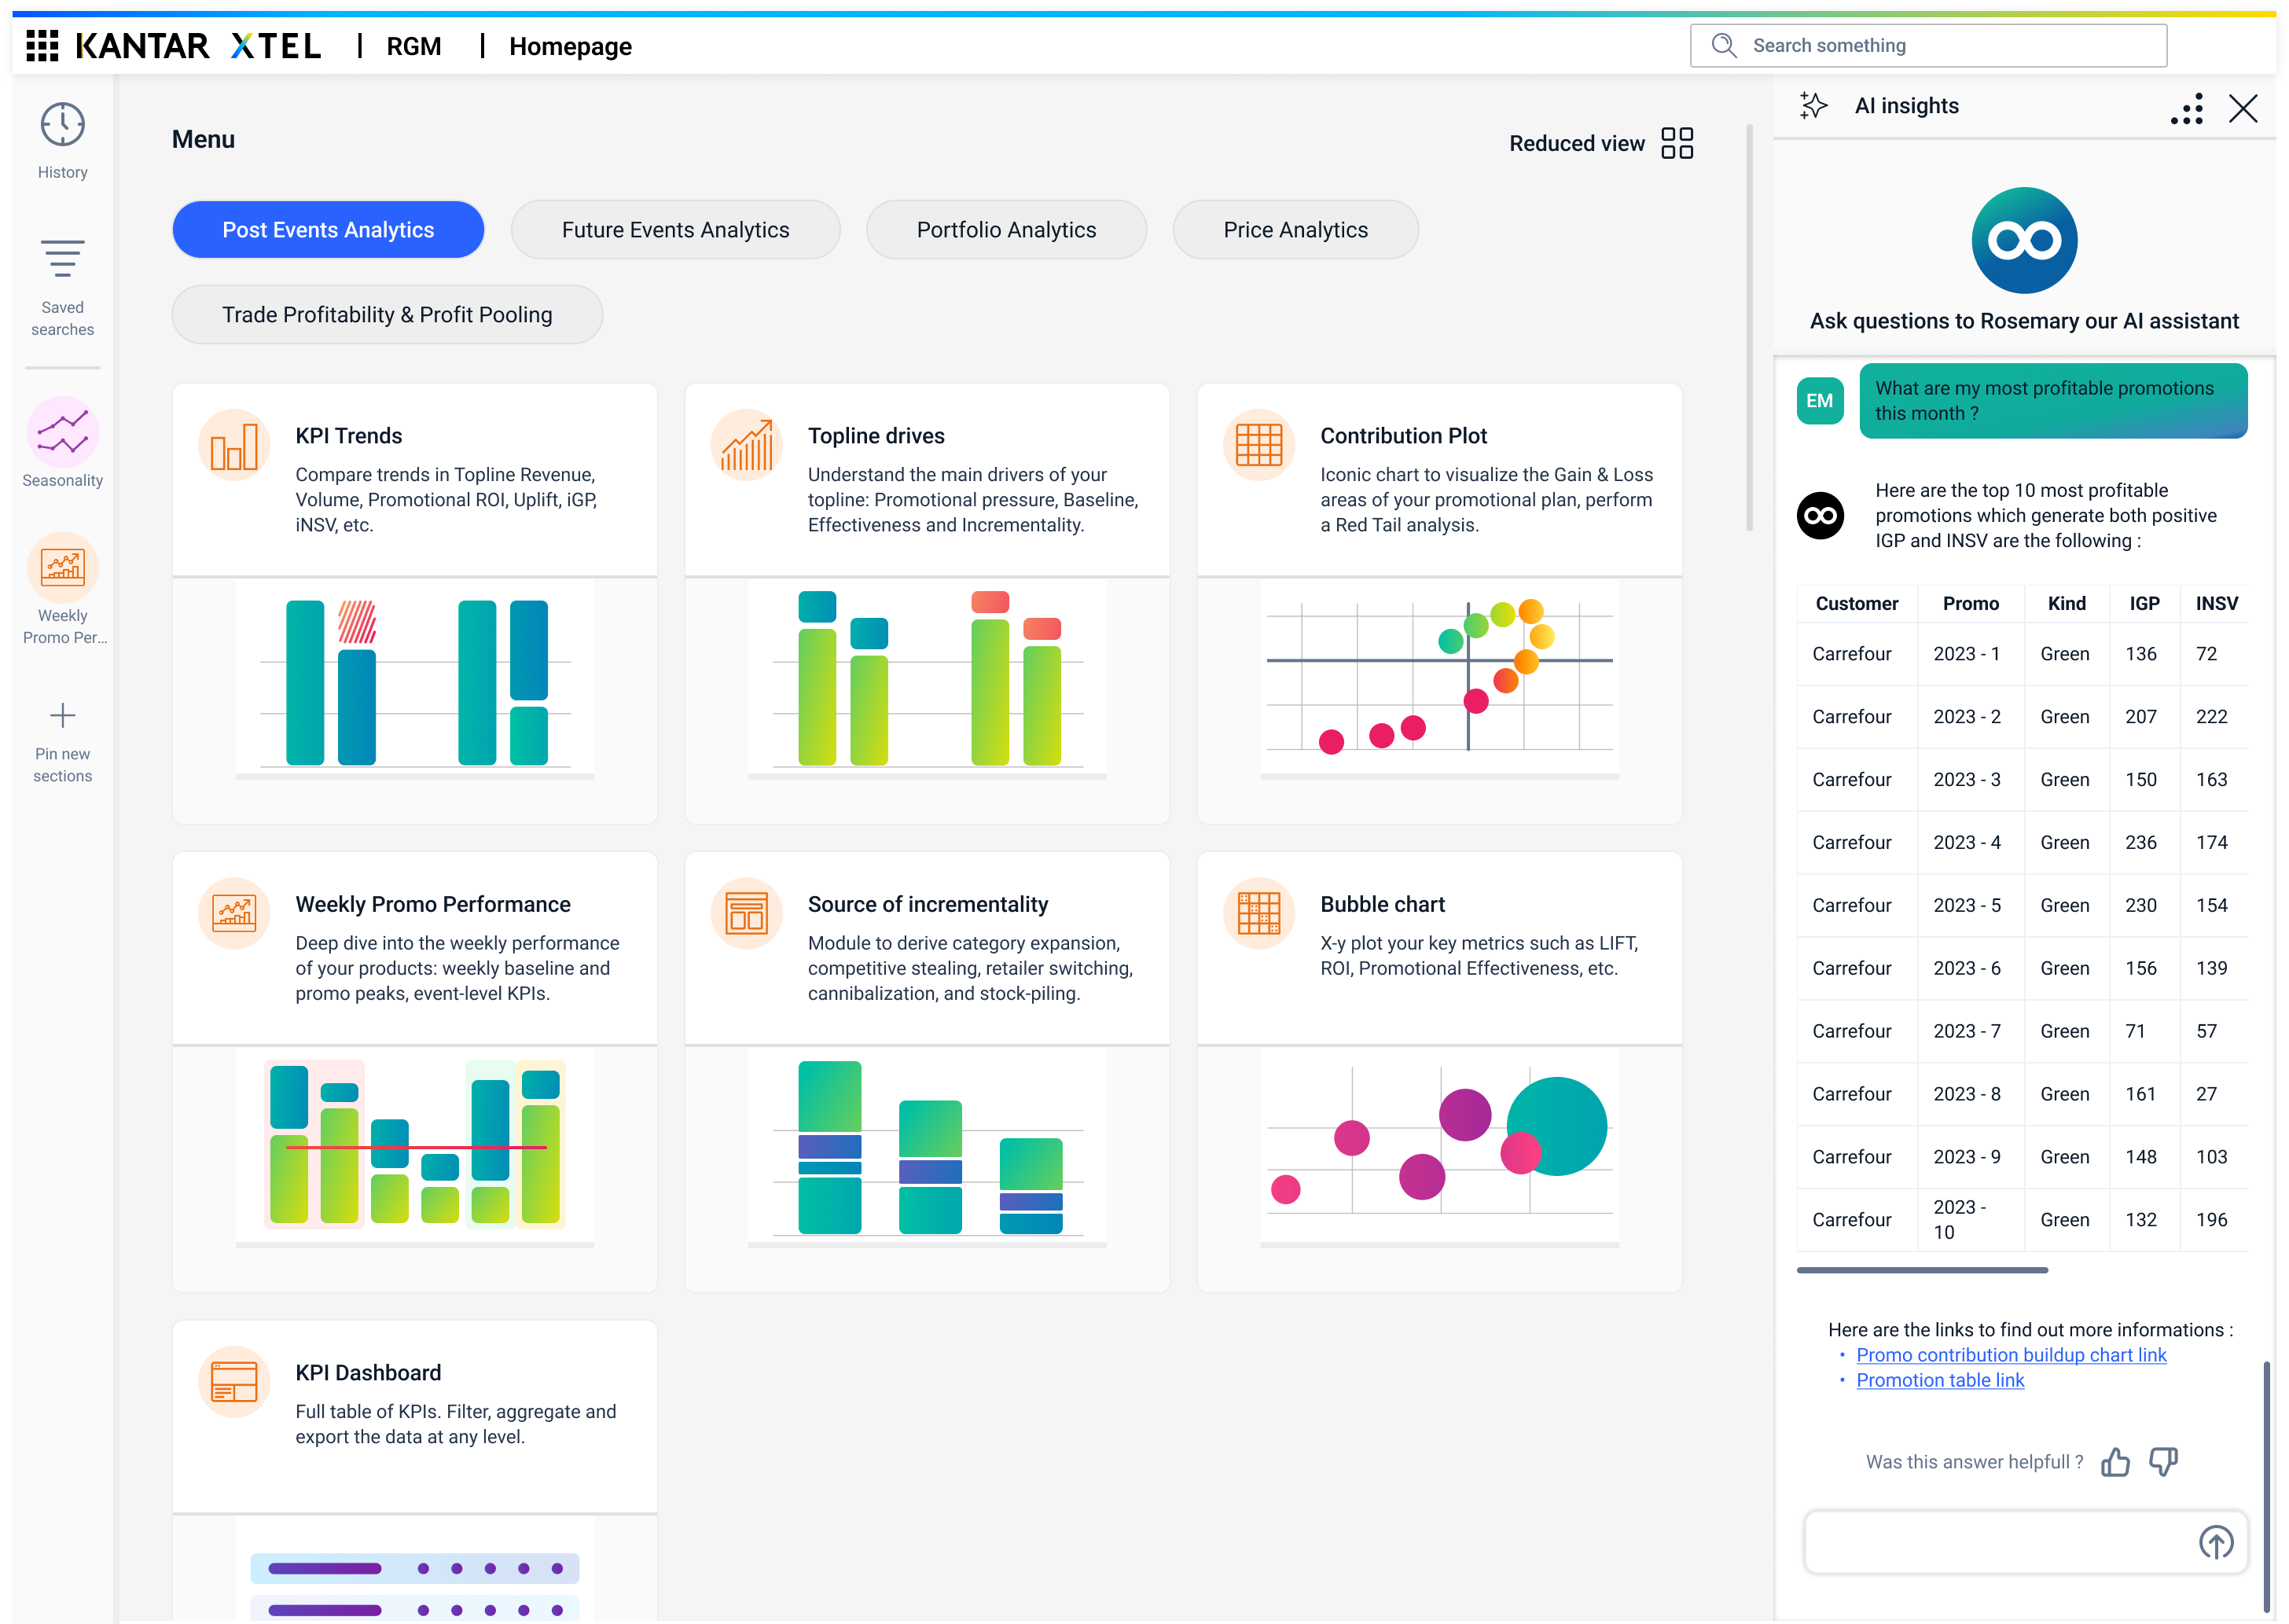Close the AI insights panel
The width and height of the screenshot is (2289, 1624).
(2243, 108)
